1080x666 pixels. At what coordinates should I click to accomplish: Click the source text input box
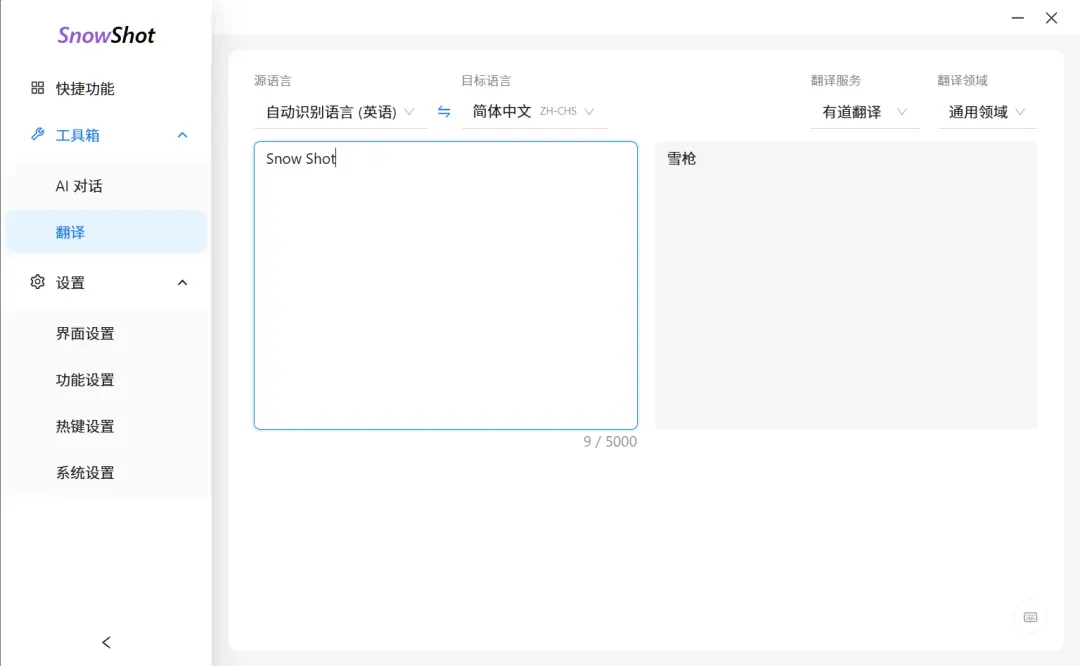pyautogui.click(x=446, y=285)
